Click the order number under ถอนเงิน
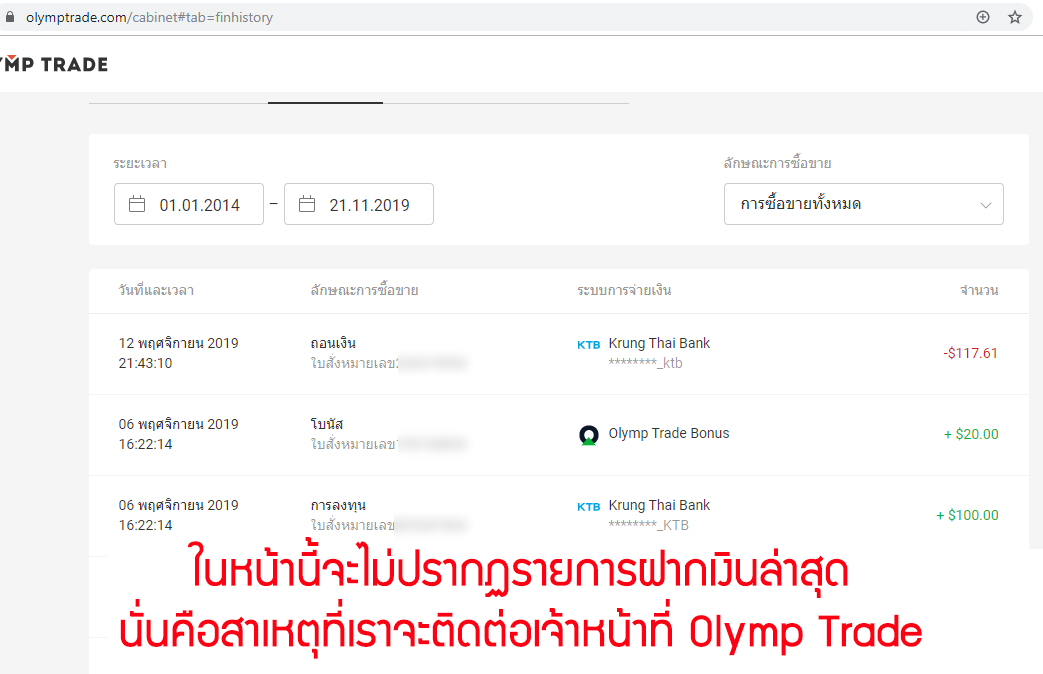This screenshot has width=1043, height=674. [x=389, y=363]
